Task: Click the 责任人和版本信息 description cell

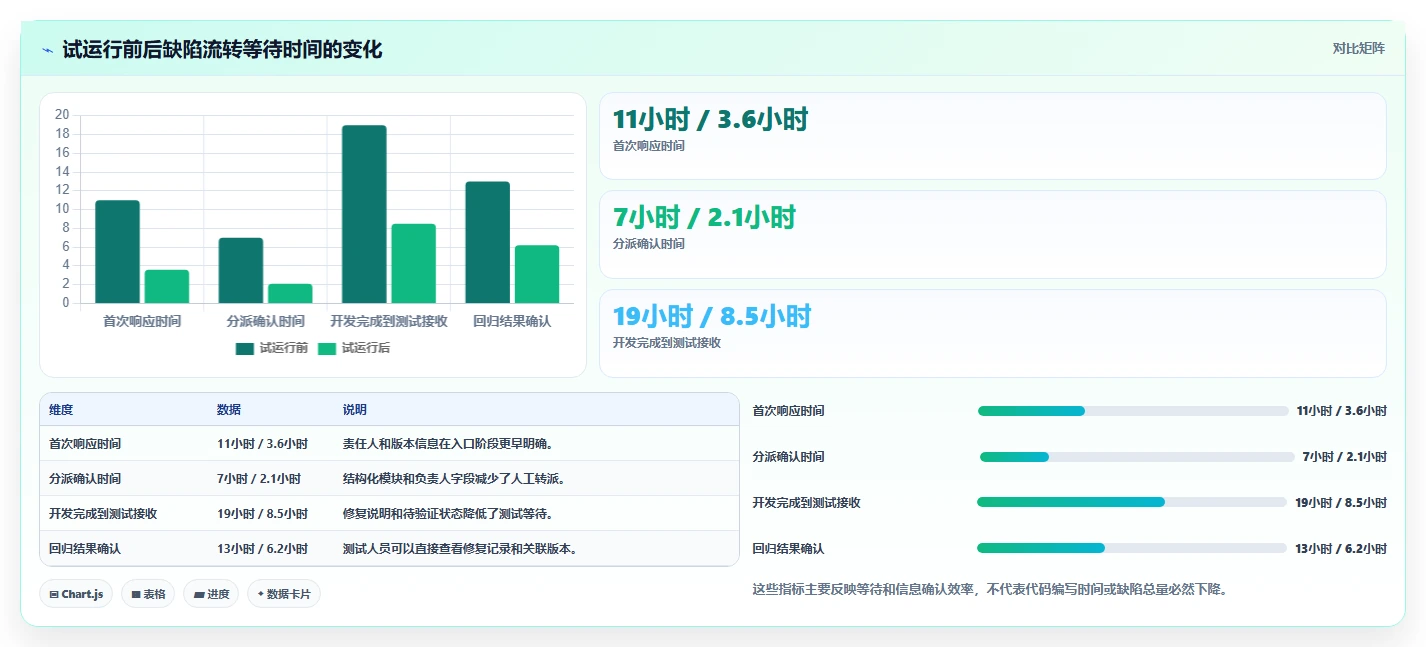Action: click(448, 444)
